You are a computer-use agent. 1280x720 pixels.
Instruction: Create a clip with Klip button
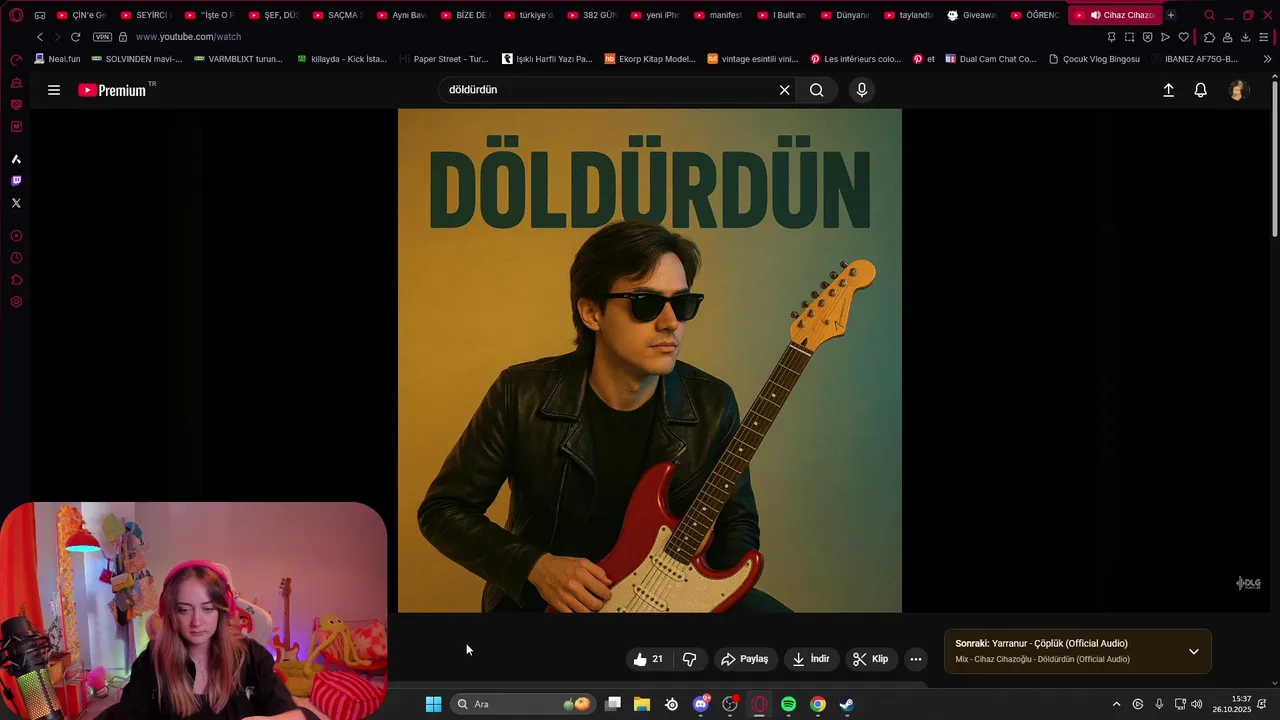(870, 659)
